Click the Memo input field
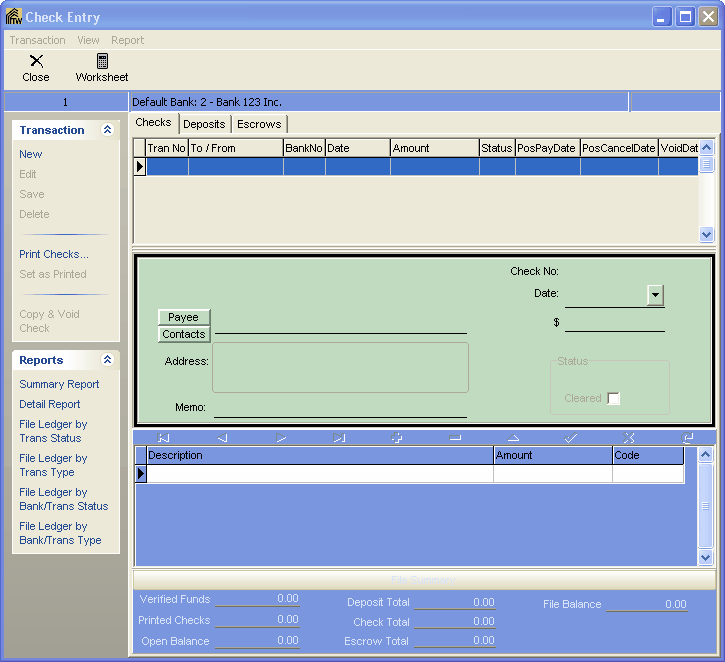The width and height of the screenshot is (725, 662). (x=340, y=407)
